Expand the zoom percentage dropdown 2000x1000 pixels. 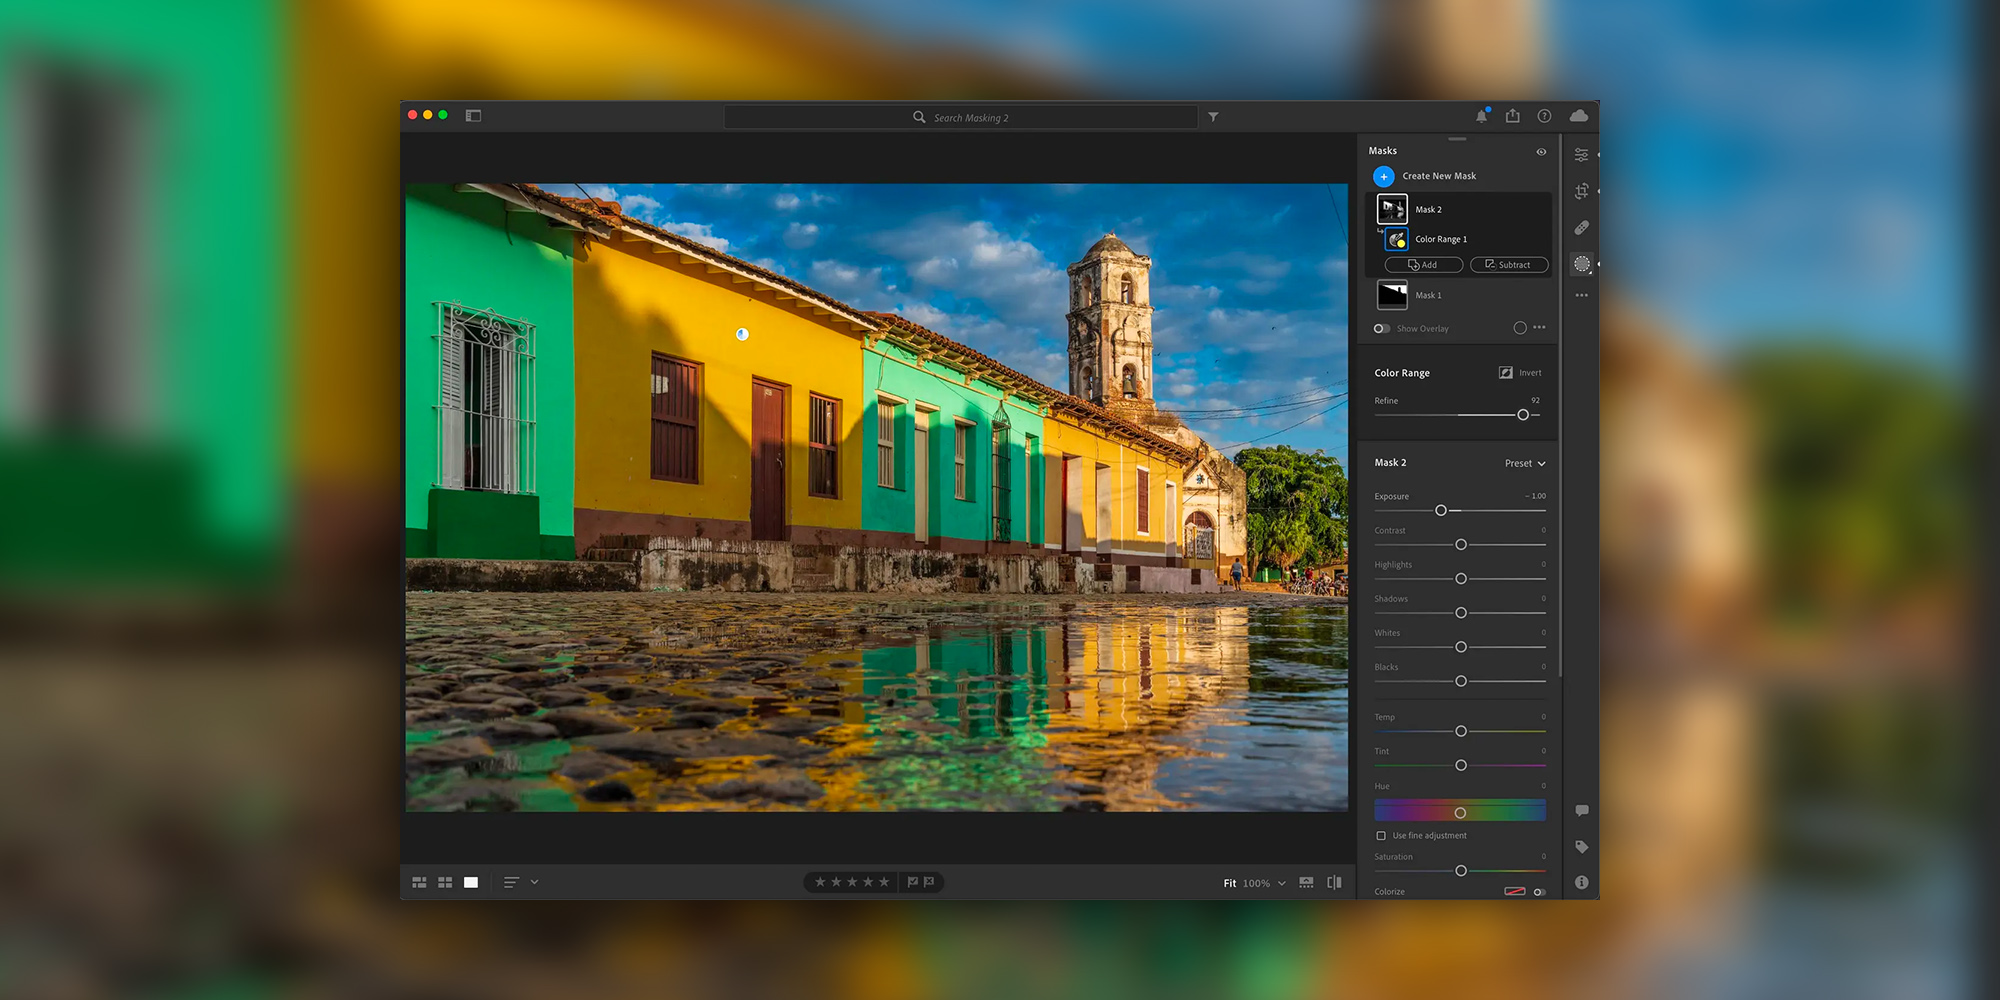(1281, 883)
